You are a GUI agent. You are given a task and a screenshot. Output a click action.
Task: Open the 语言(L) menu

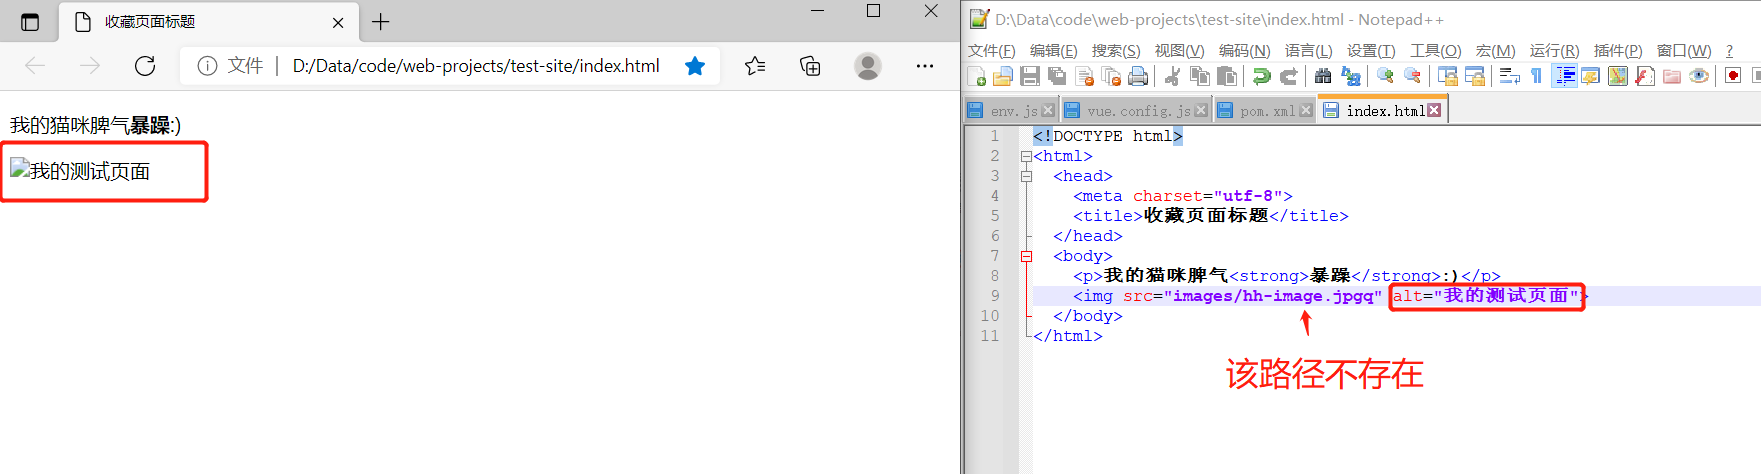[1308, 50]
